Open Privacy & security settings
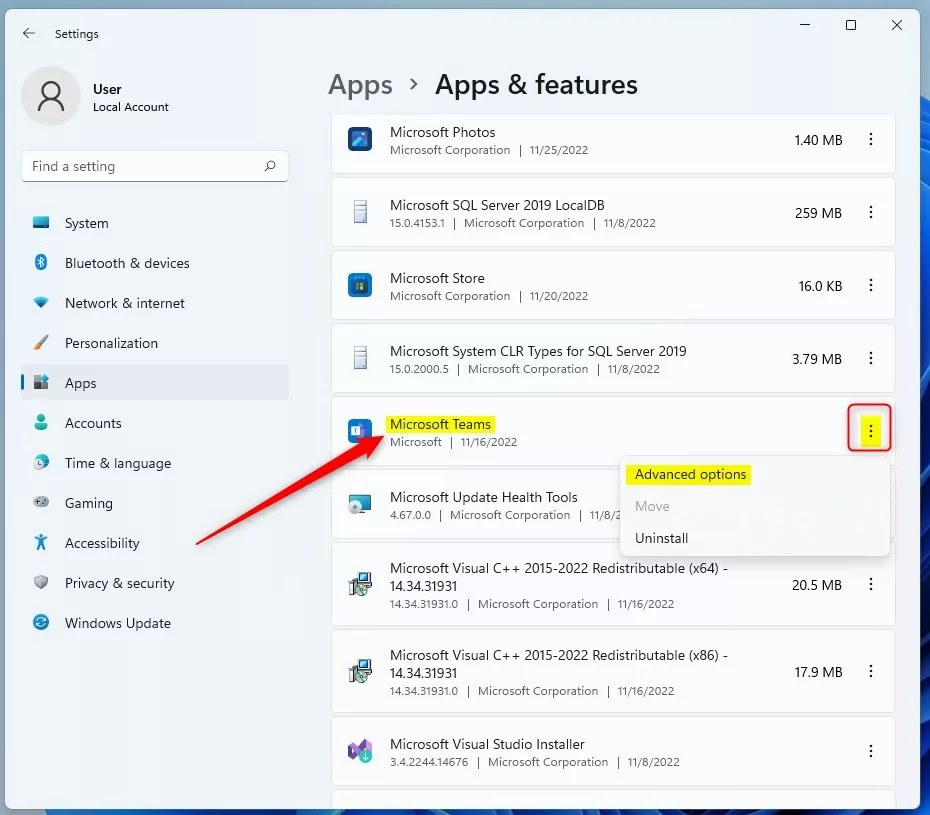This screenshot has width=930, height=815. click(x=119, y=583)
